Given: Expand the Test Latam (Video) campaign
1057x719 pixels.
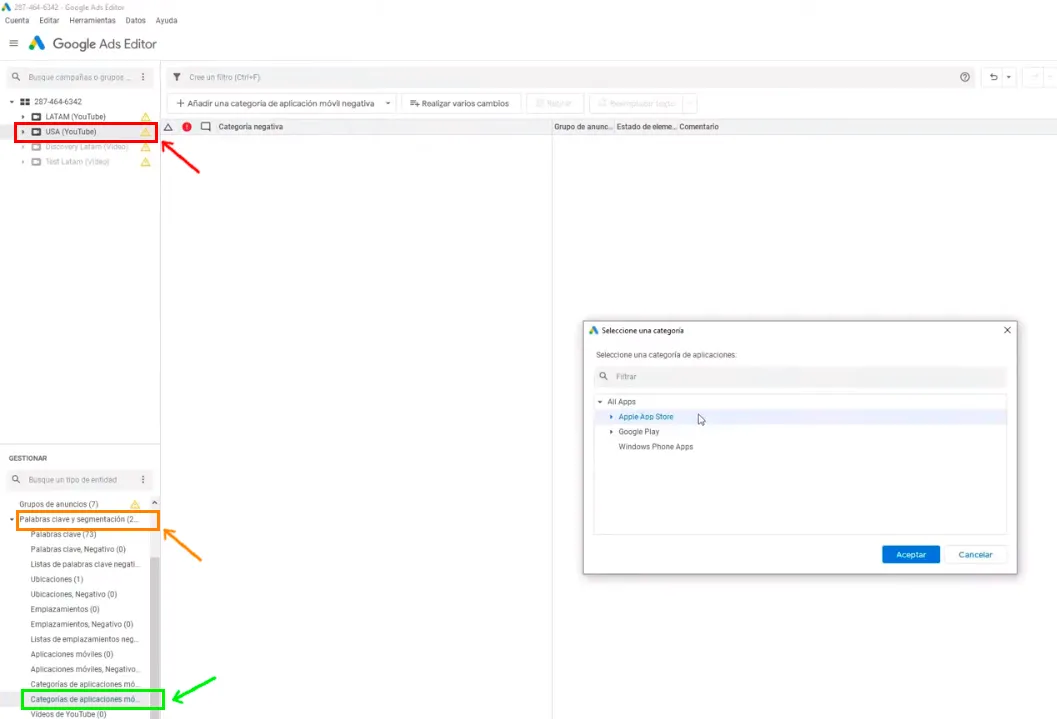Looking at the screenshot, I should pyautogui.click(x=23, y=162).
